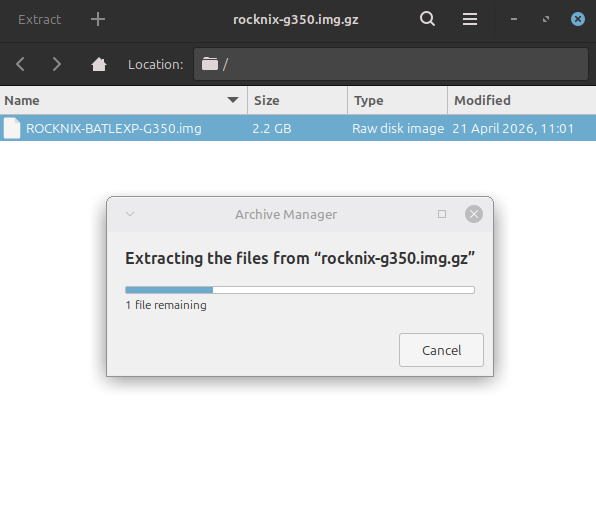This screenshot has height=523, width=596.
Task: Click the Extract button in header
Action: point(39,19)
